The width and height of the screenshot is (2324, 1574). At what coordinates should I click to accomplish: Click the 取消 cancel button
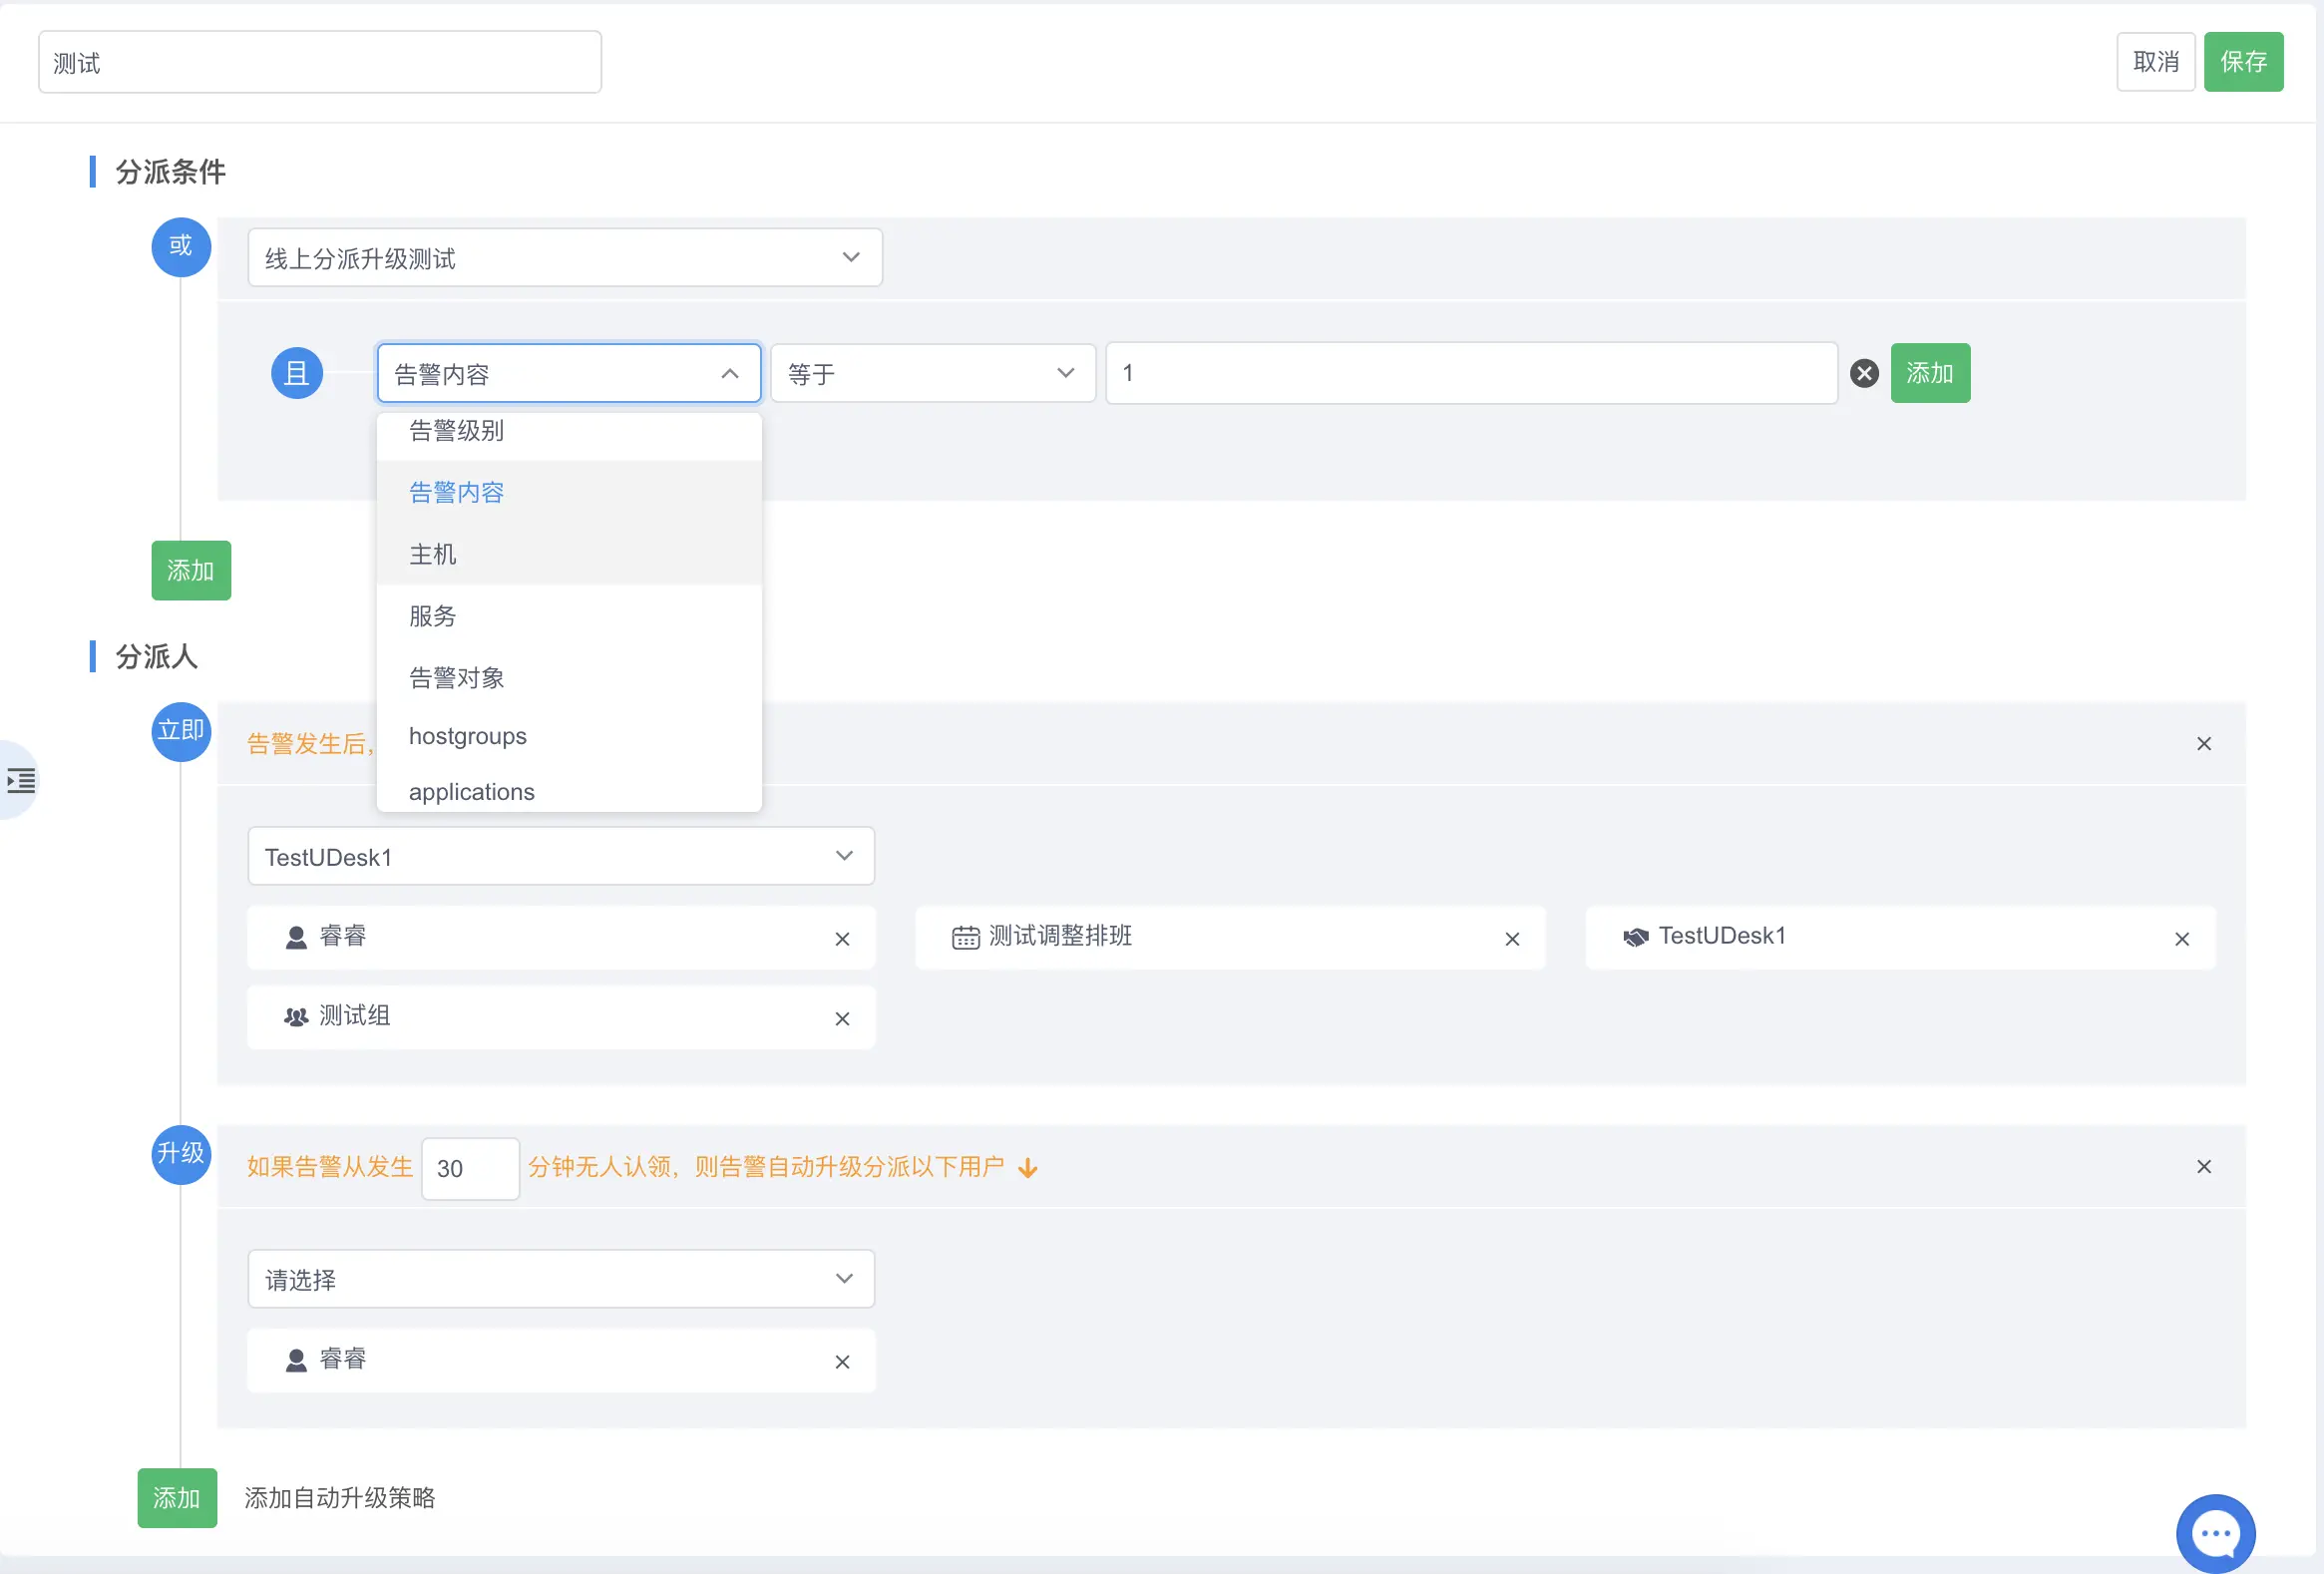(x=2155, y=62)
